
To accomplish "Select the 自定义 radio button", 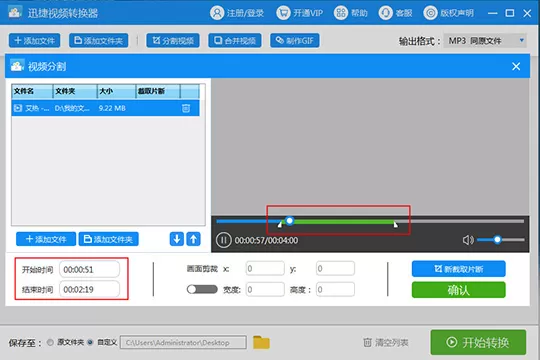I will click(x=90, y=342).
